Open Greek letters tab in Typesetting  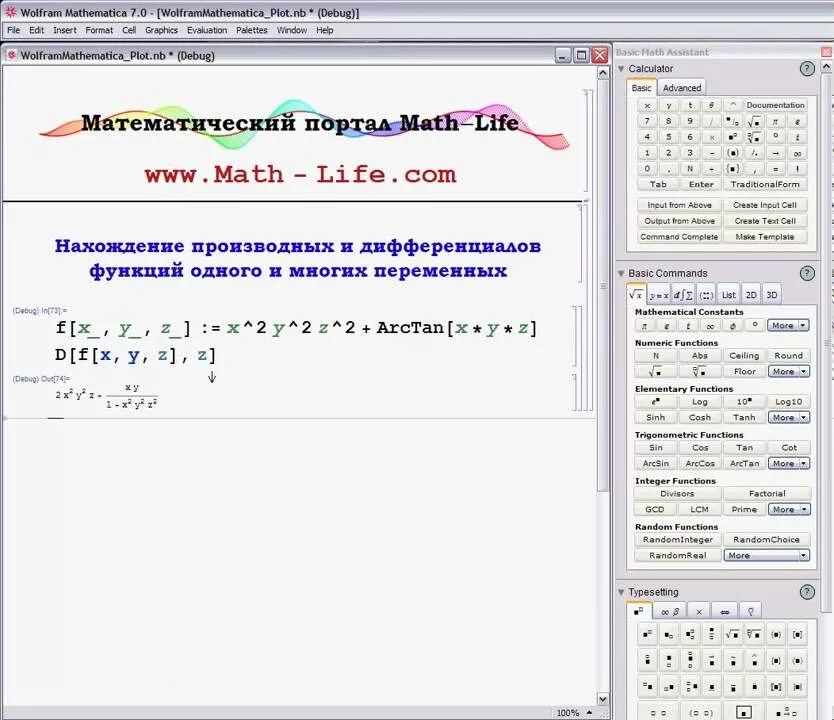point(670,612)
